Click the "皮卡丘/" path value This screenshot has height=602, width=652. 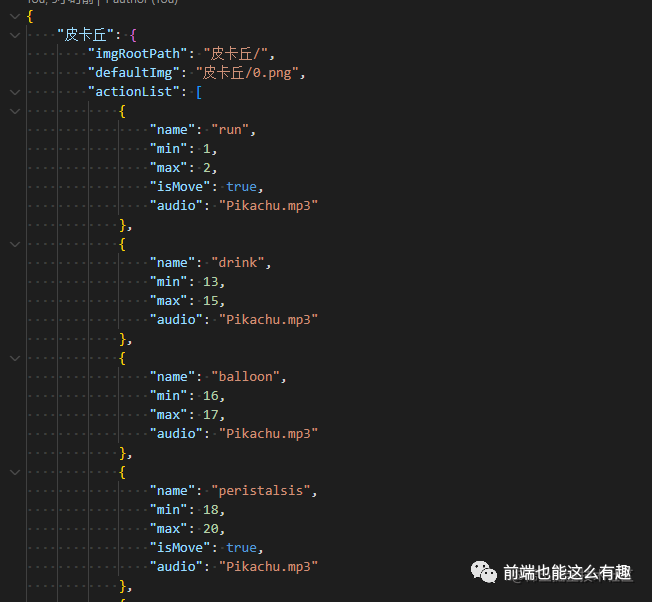(235, 54)
